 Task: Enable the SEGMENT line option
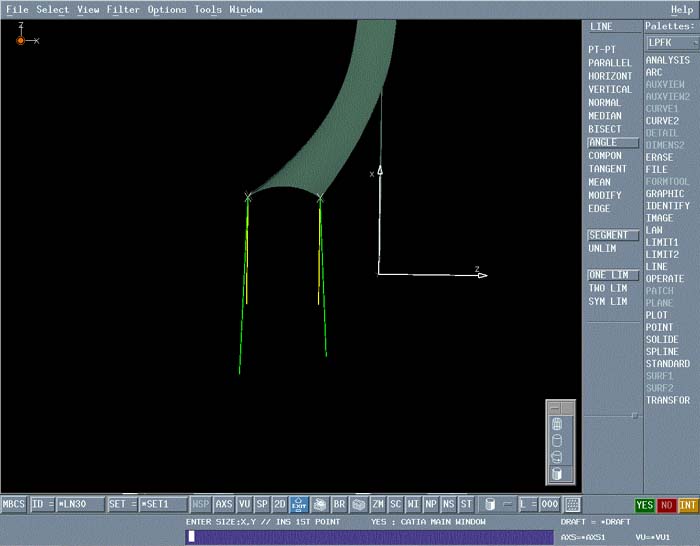tap(608, 235)
